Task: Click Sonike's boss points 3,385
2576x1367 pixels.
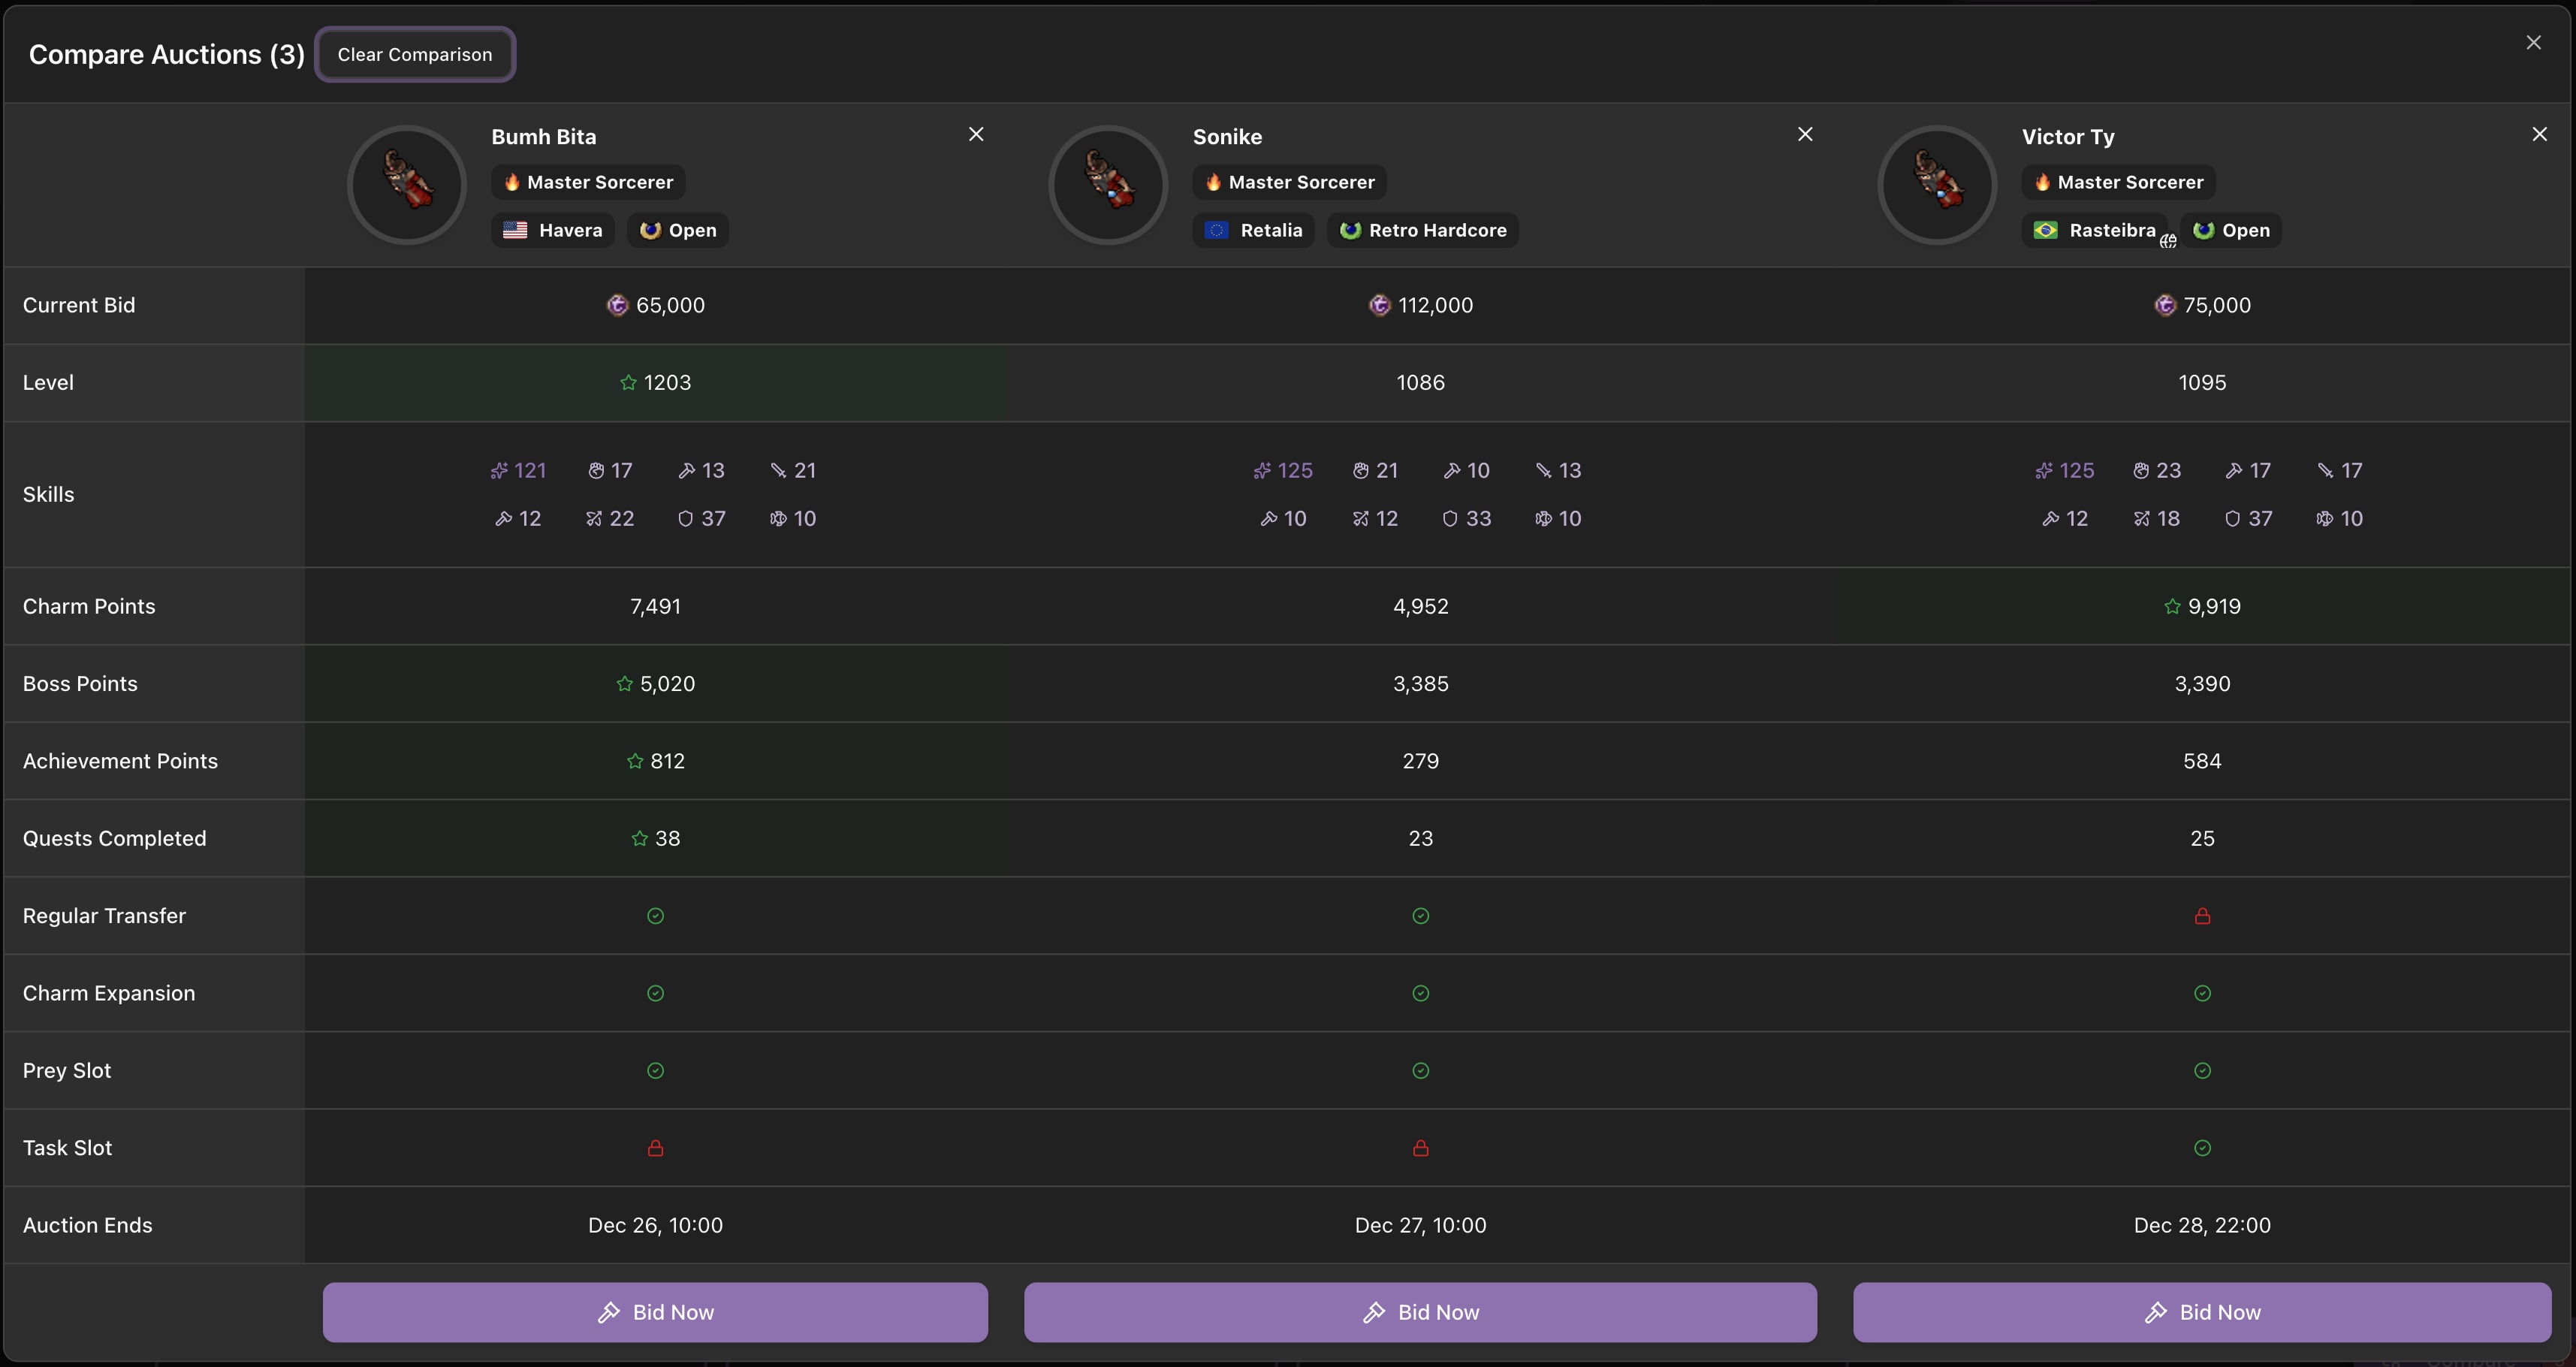Action: click(1420, 684)
